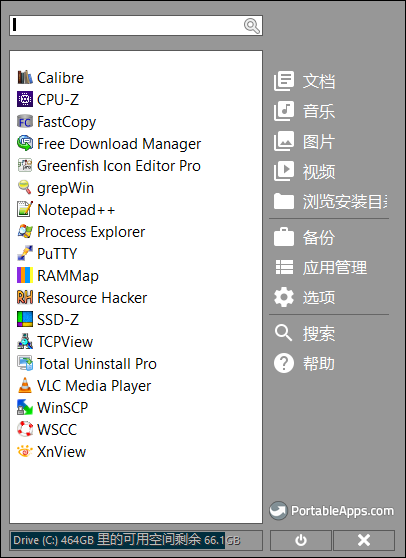This screenshot has height=558, width=406.
Task: Launch VLC Media Player
Action: (x=84, y=386)
